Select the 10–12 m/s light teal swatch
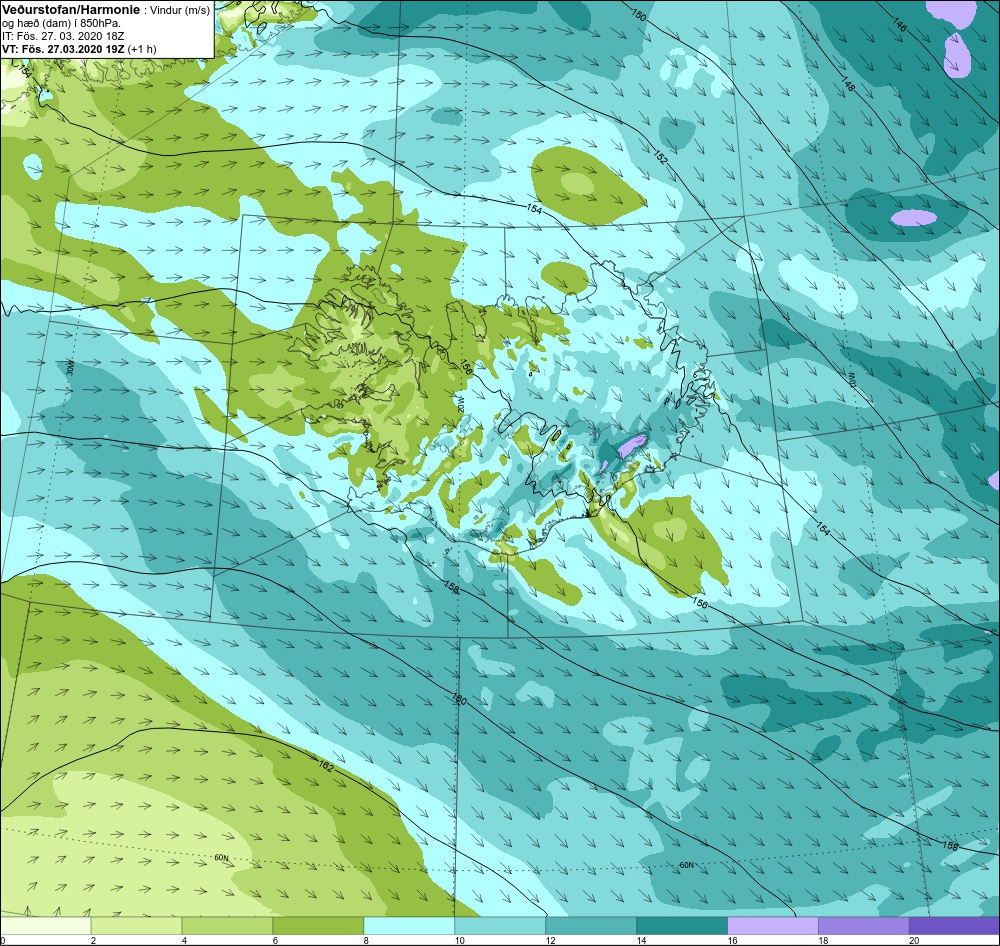 pyautogui.click(x=500, y=925)
